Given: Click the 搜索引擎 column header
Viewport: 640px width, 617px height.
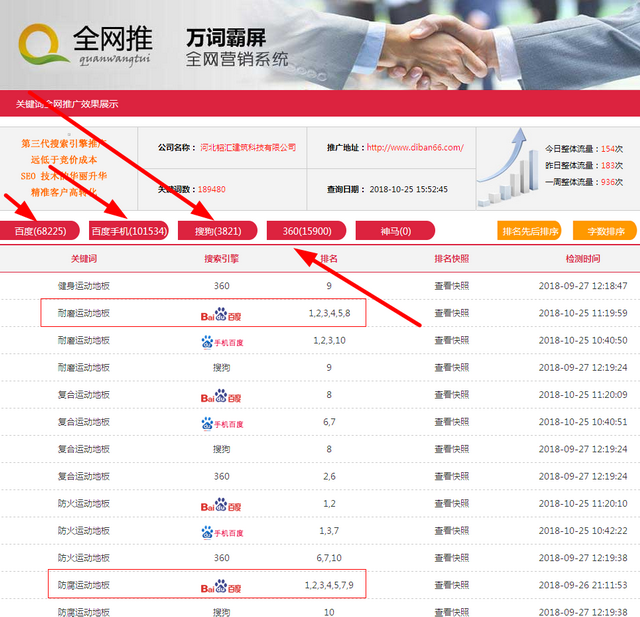Looking at the screenshot, I should 222,258.
